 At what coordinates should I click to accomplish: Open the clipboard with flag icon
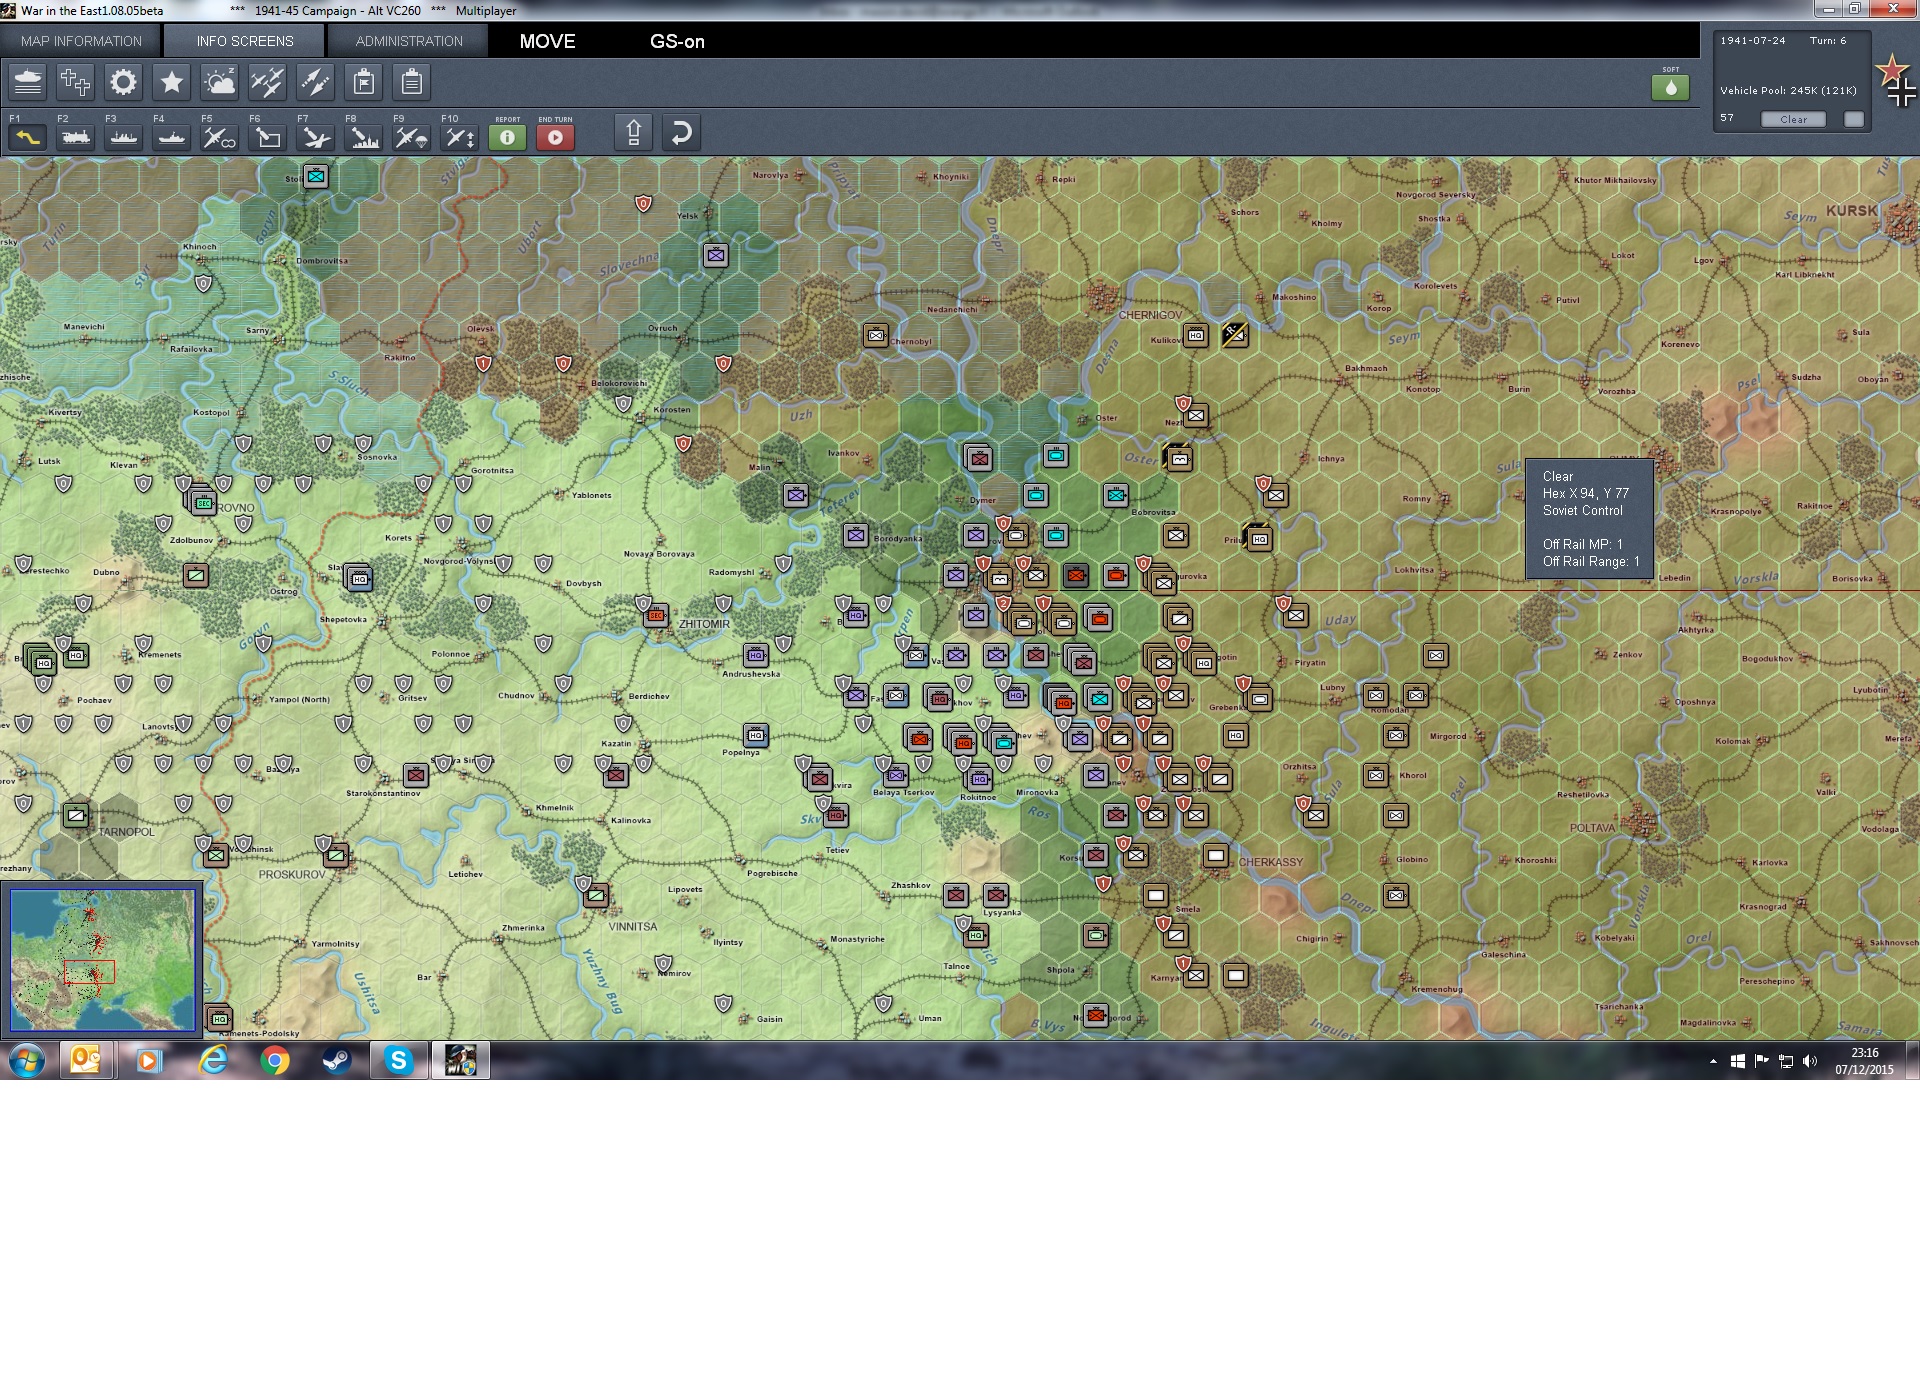pyautogui.click(x=364, y=82)
